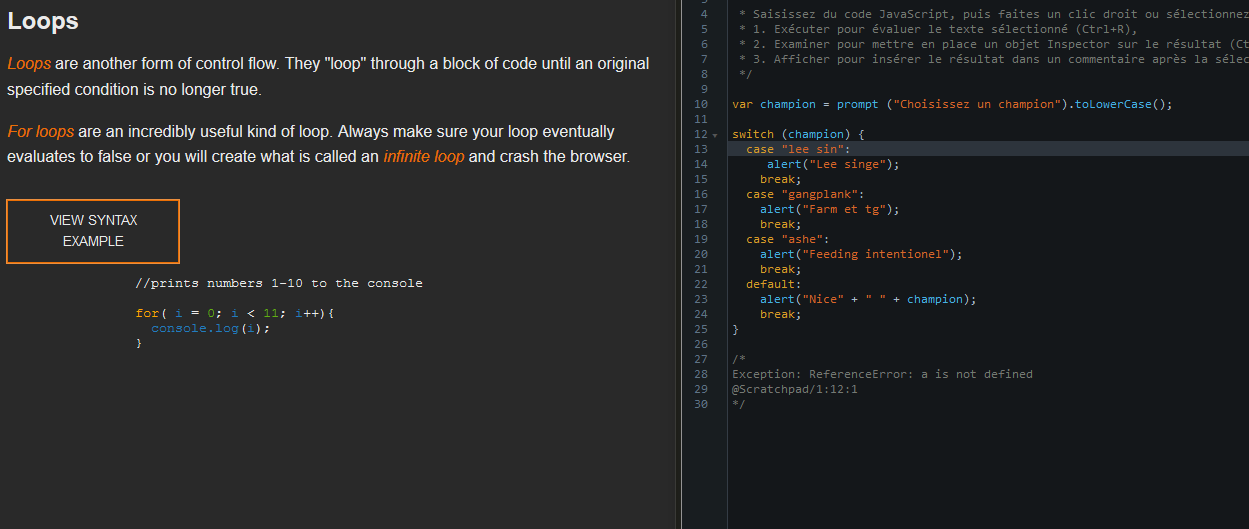This screenshot has height=529, width=1249.
Task: Click the default: keyword in the switch
Action: pyautogui.click(x=773, y=284)
